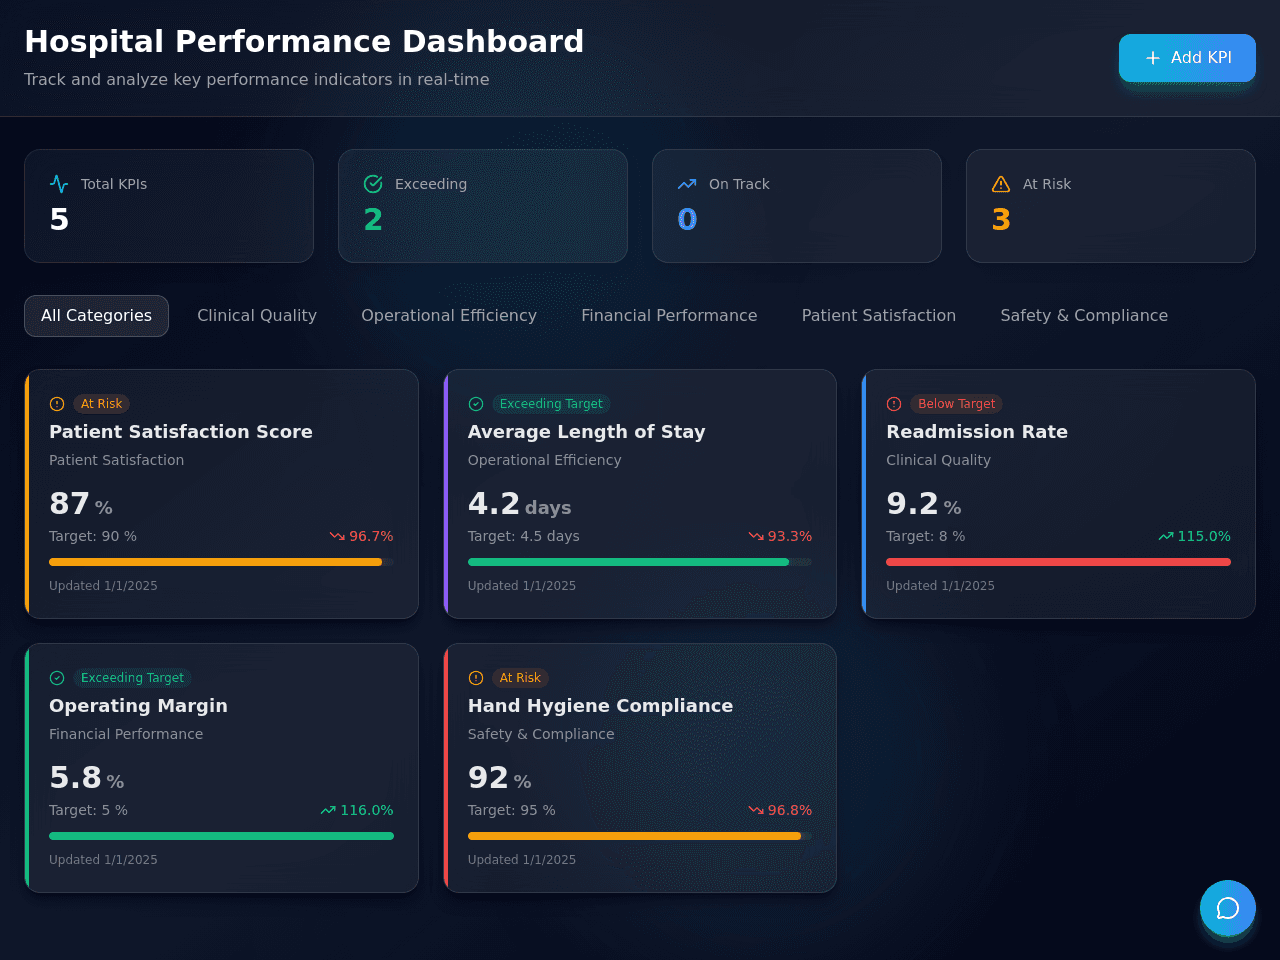
Task: Click the Add KPI button
Action: click(x=1187, y=58)
